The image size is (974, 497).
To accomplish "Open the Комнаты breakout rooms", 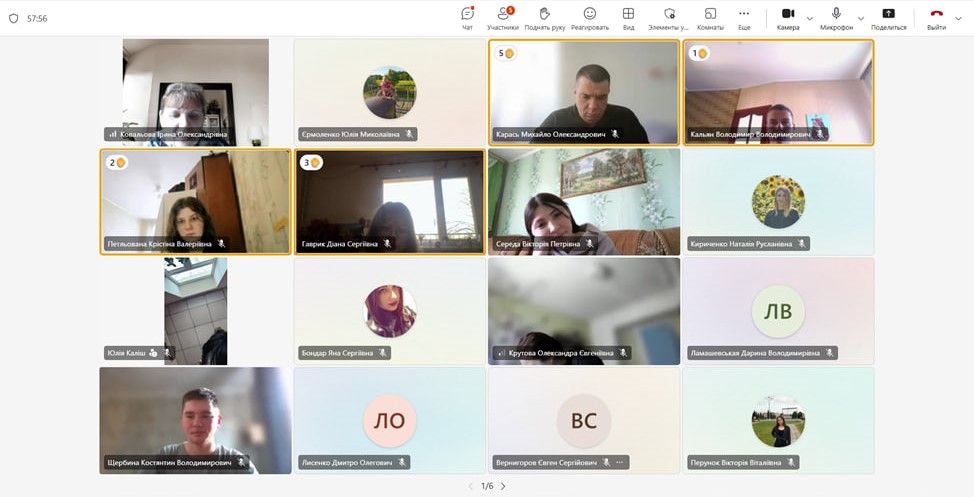I will tap(710, 17).
